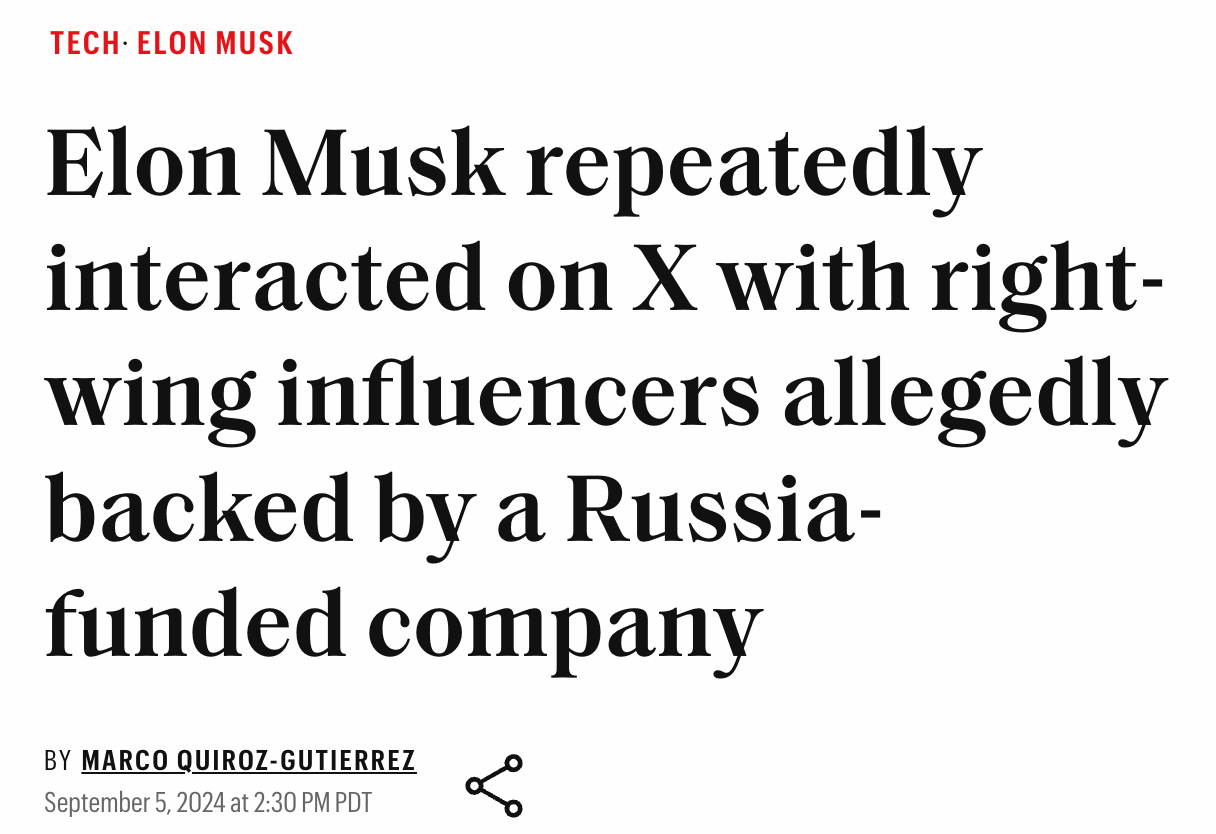Click the word "backed" in headline
Image resolution: width=1216 pixels, height=834 pixels.
coord(195,508)
